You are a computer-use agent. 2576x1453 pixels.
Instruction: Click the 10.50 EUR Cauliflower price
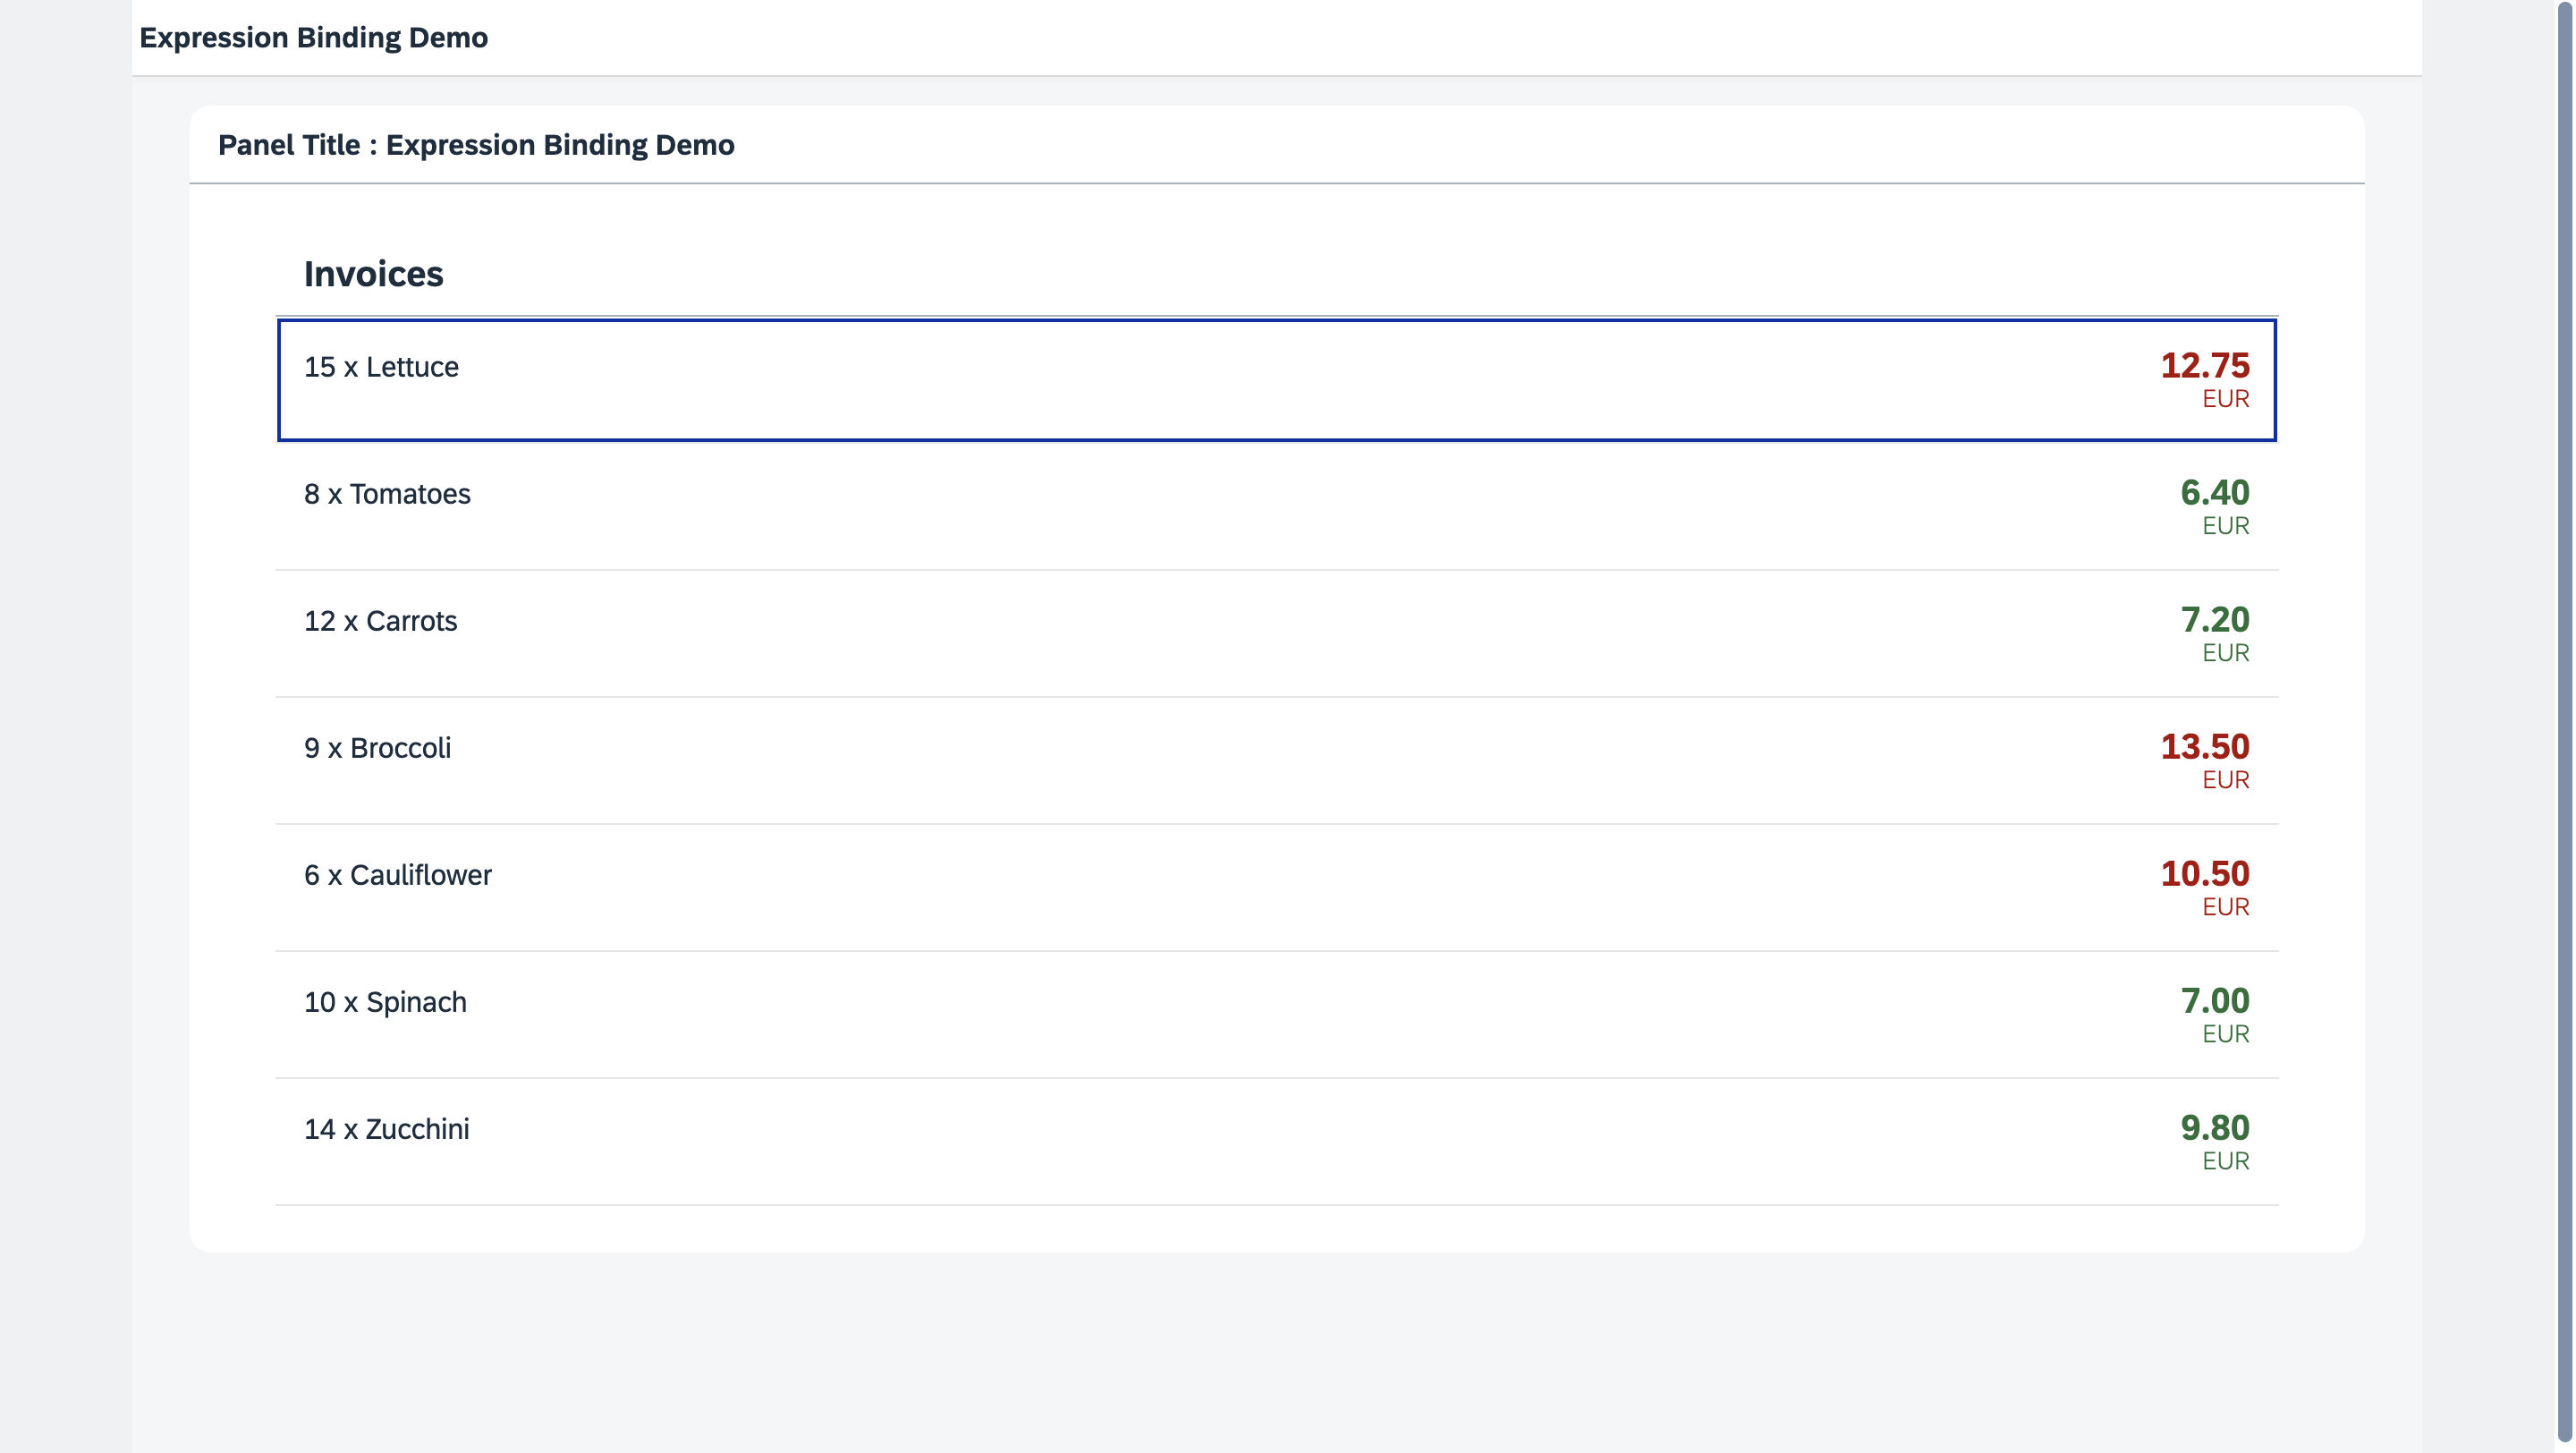pos(2204,874)
